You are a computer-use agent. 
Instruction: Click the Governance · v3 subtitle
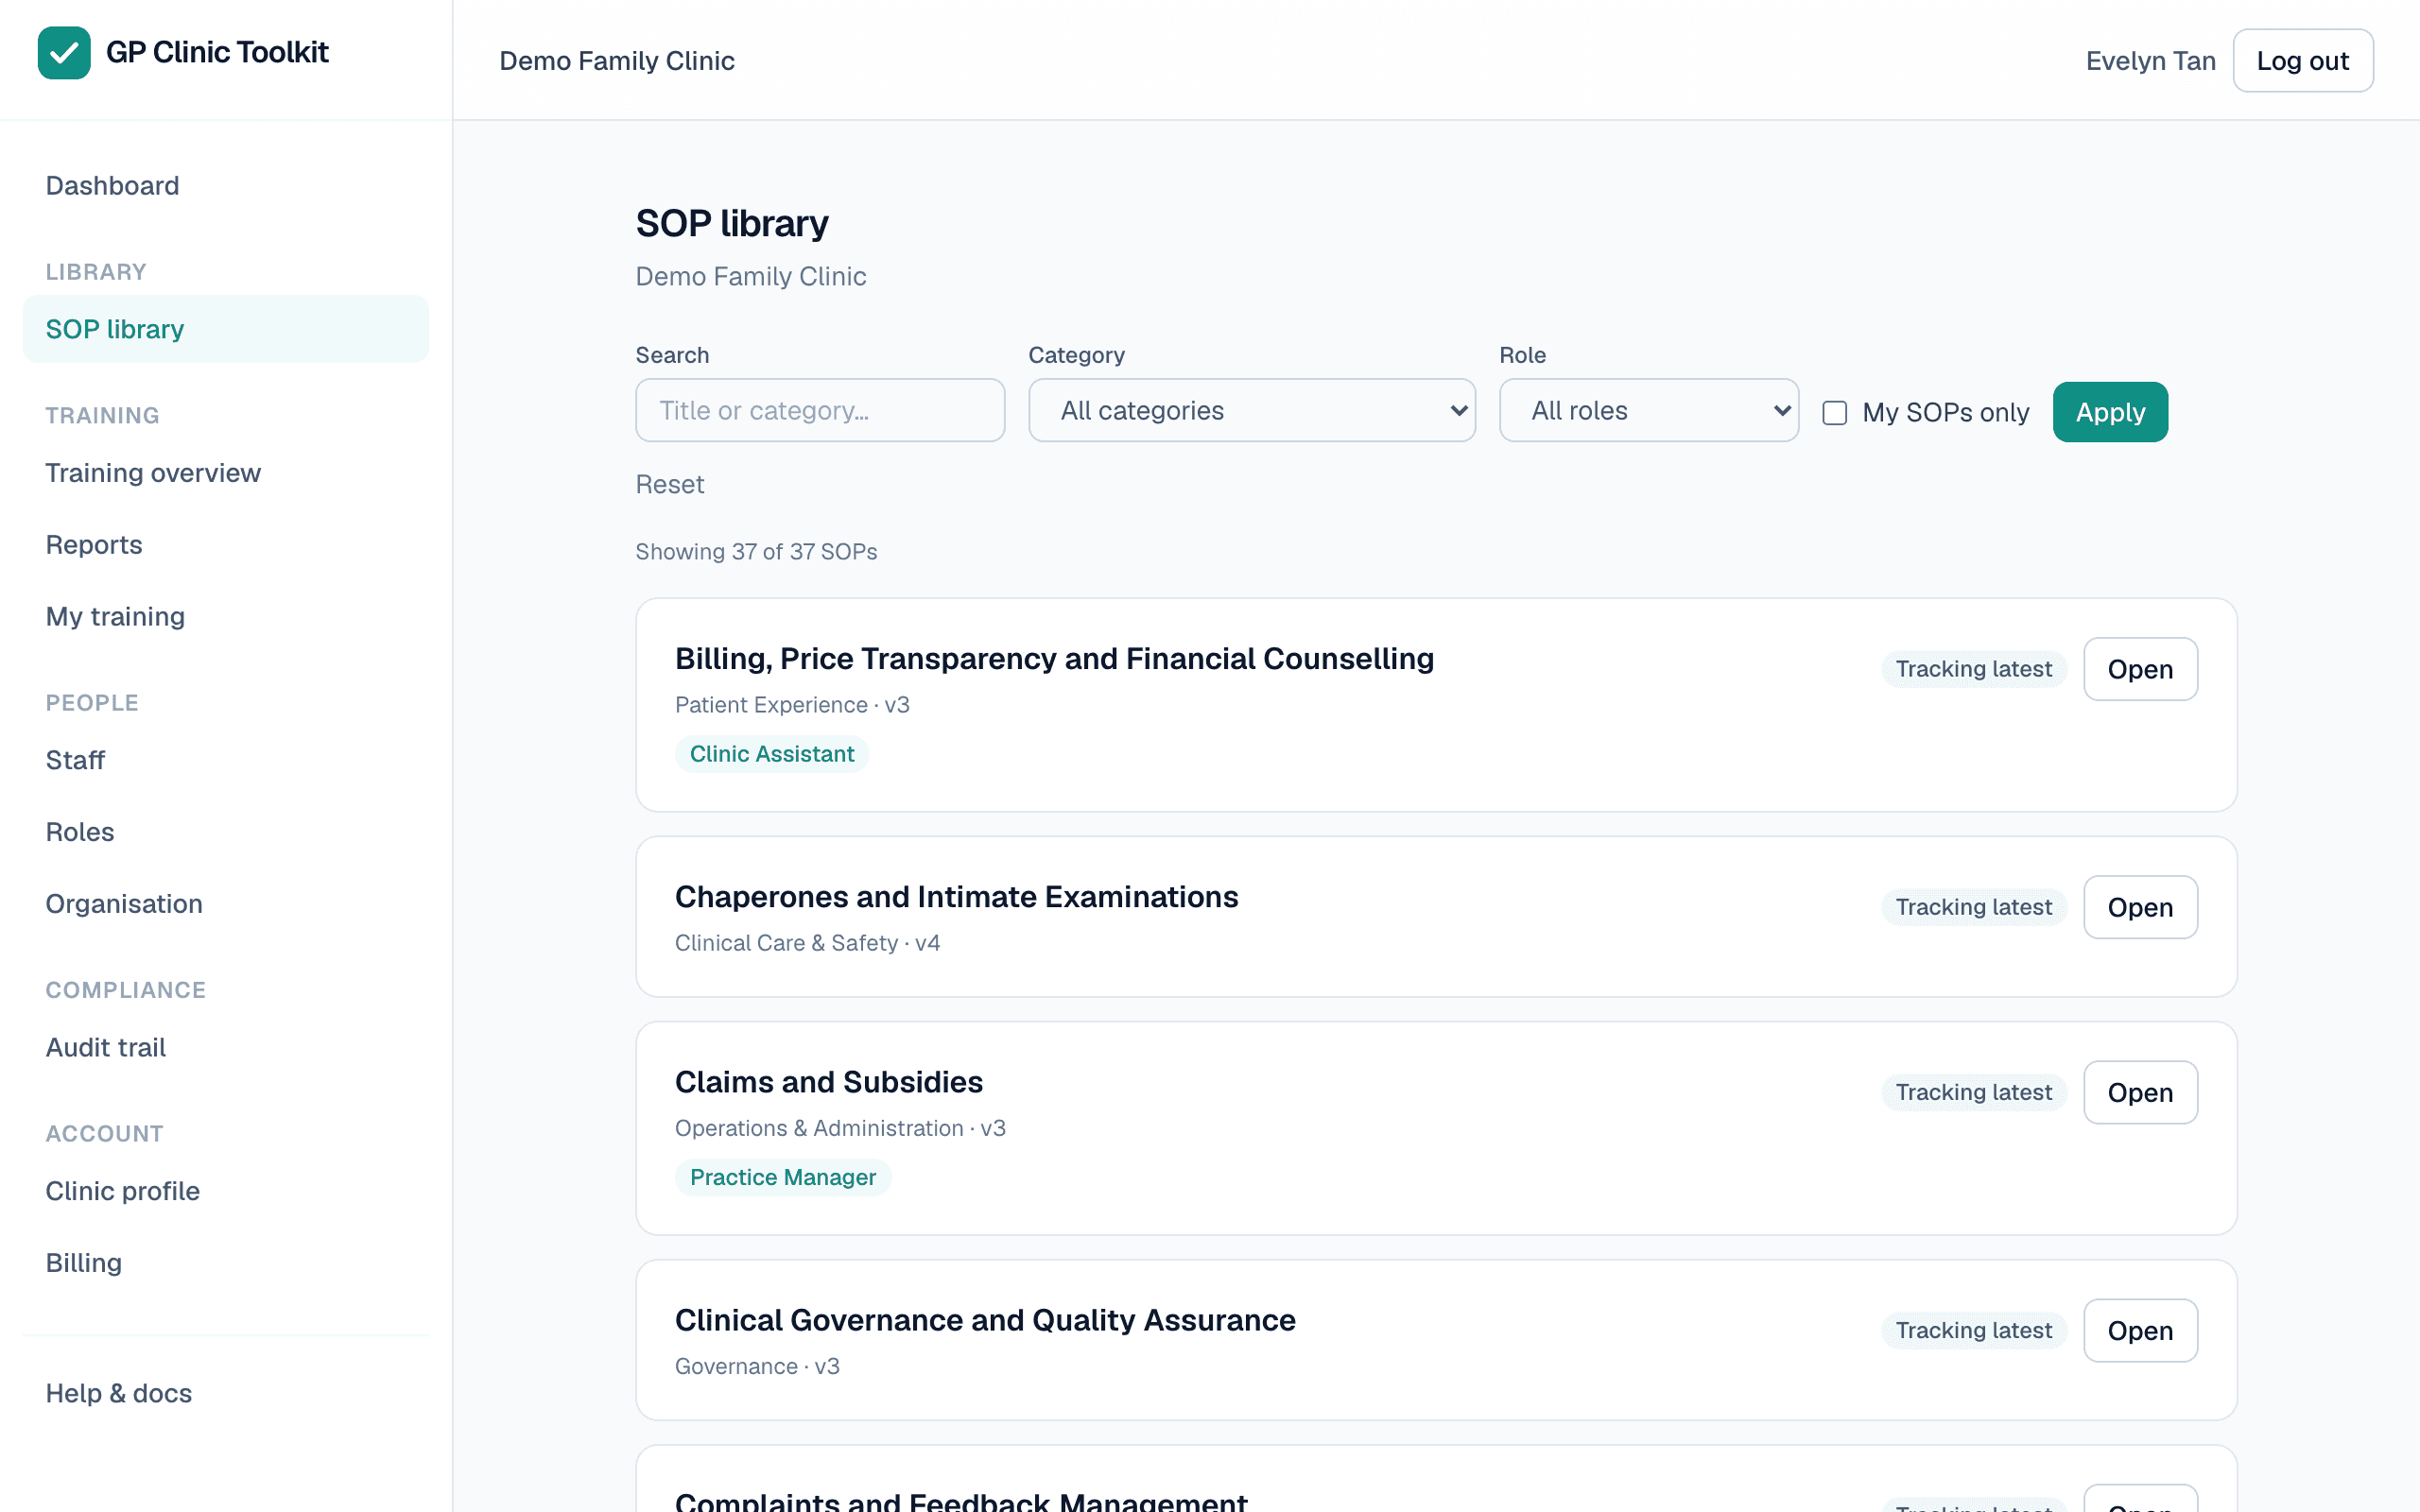(x=757, y=1366)
